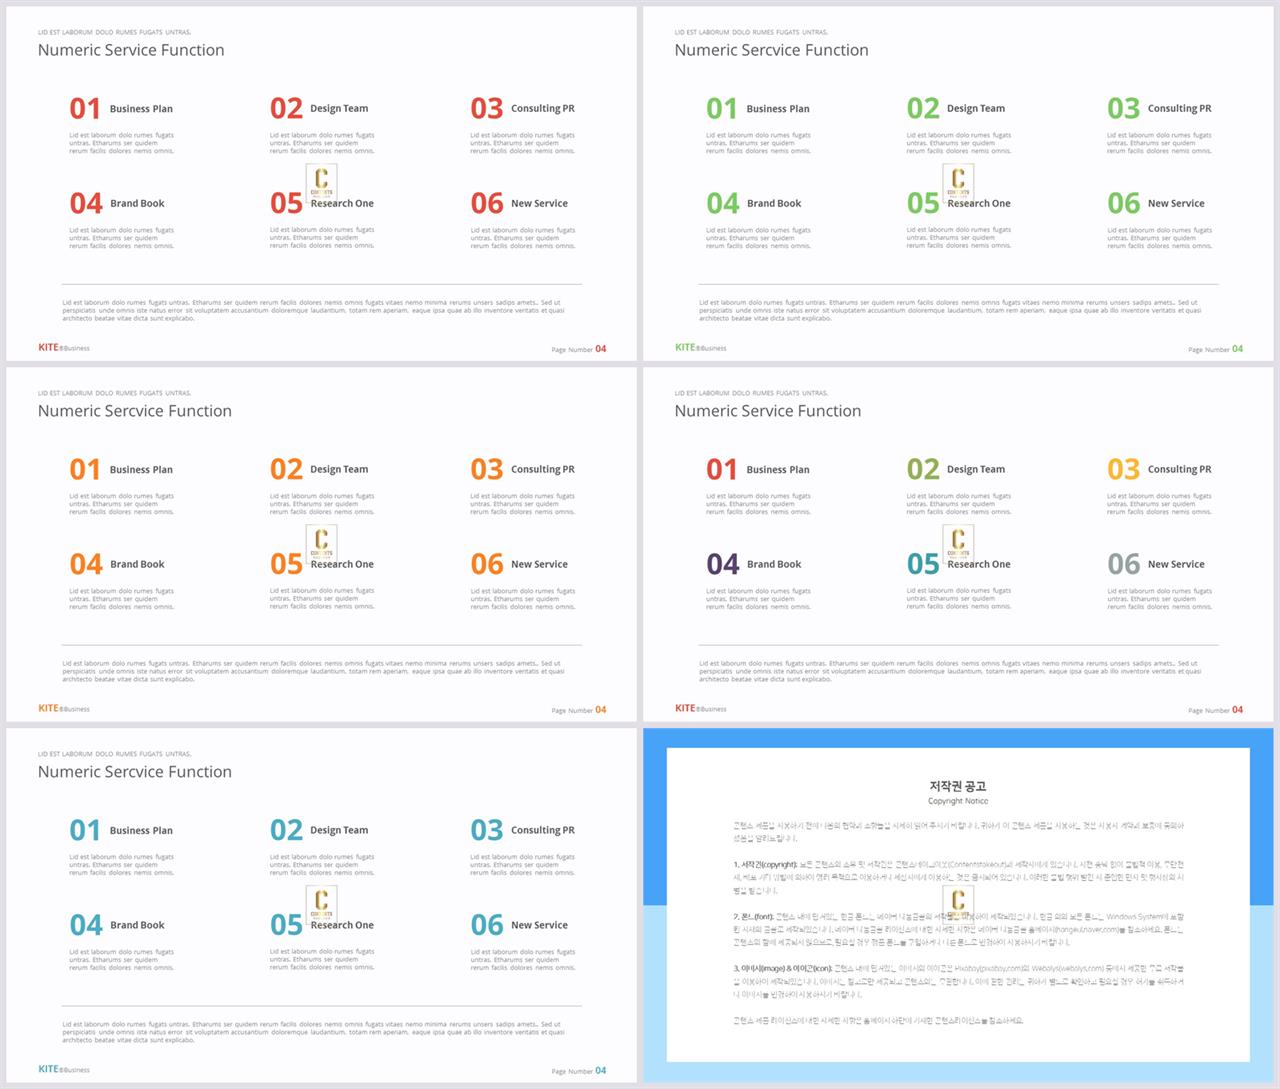The image size is (1280, 1089).
Task: Open the teal-numbered slide thumbnail
Action: coord(321,906)
